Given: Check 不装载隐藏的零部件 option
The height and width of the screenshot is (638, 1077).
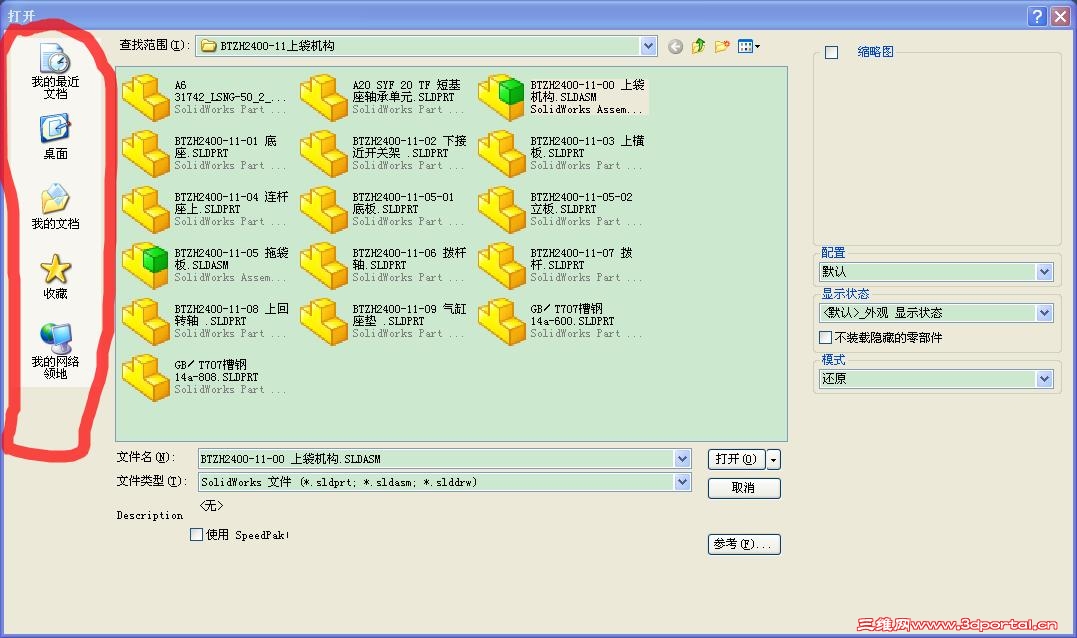Looking at the screenshot, I should tap(826, 337).
